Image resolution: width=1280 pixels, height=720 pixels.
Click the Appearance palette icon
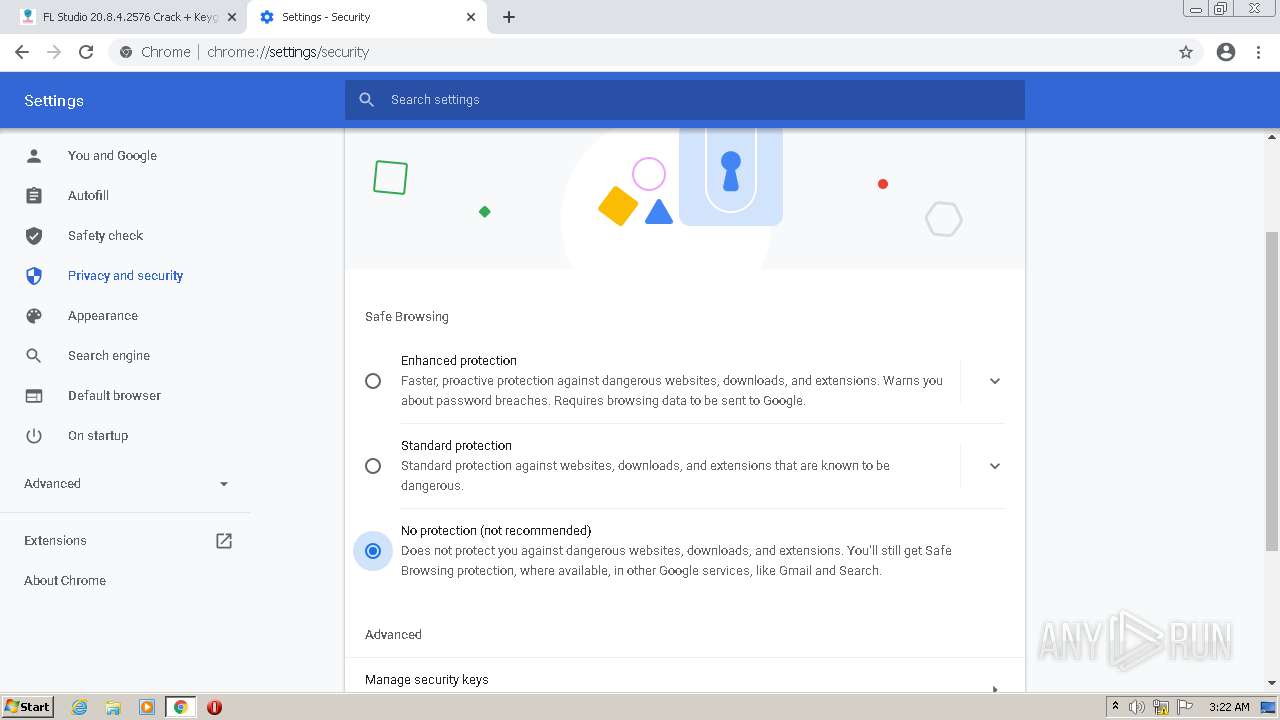coord(34,316)
